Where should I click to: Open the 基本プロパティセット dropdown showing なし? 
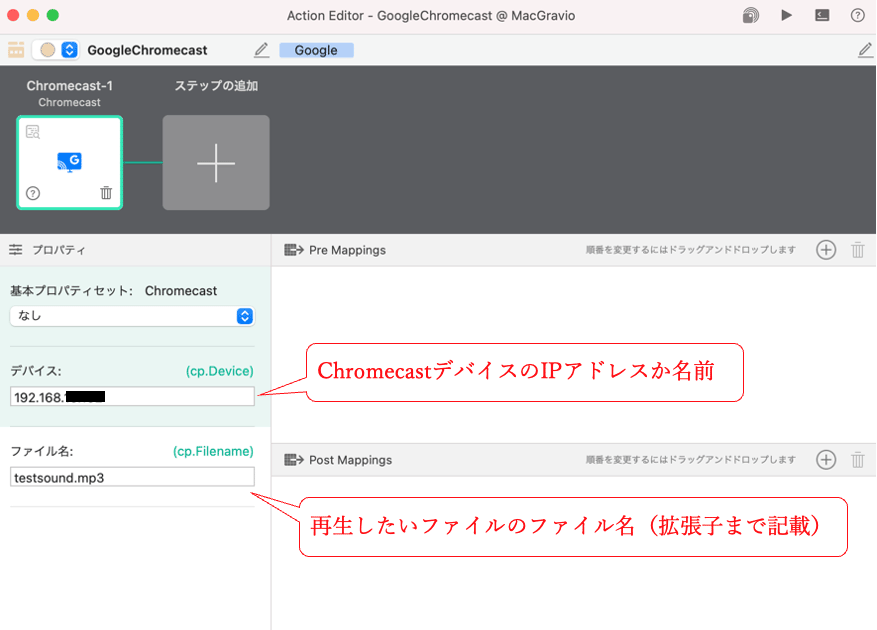coord(132,316)
